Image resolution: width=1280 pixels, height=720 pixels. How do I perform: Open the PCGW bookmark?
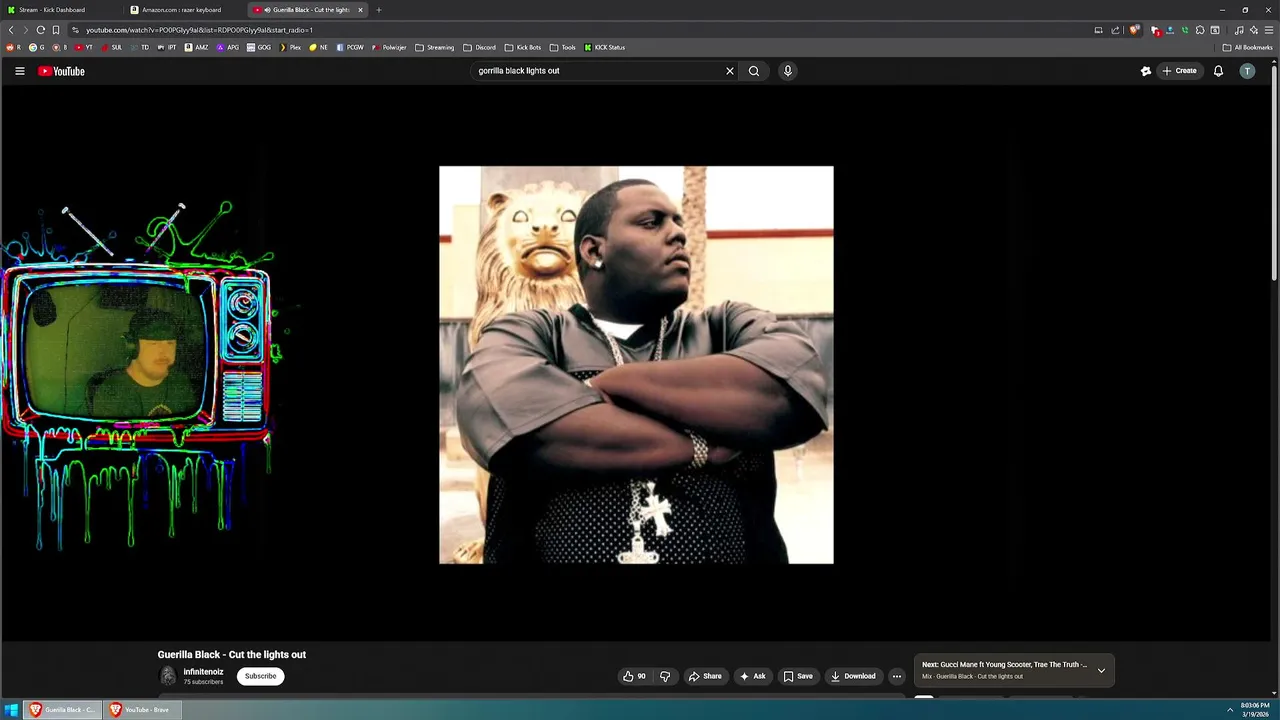350,47
